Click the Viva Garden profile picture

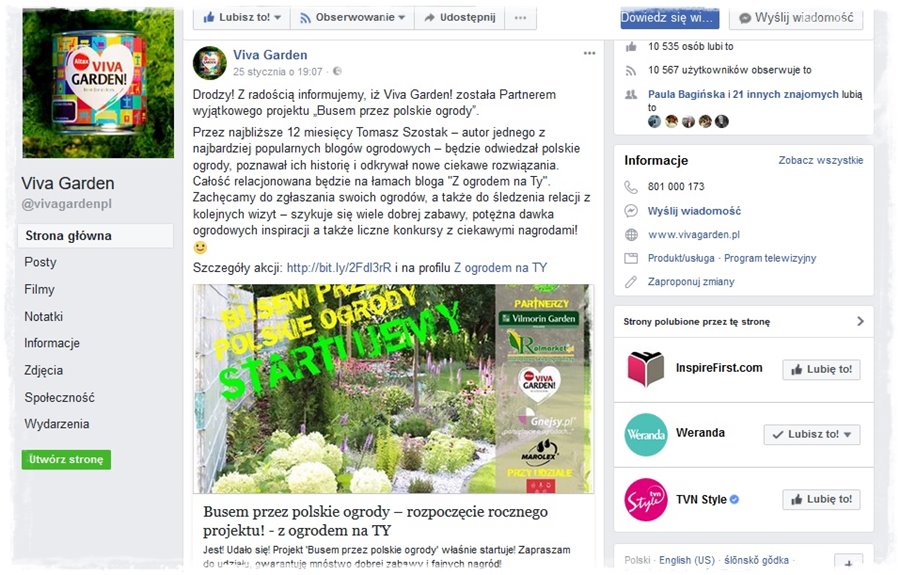click(x=98, y=83)
